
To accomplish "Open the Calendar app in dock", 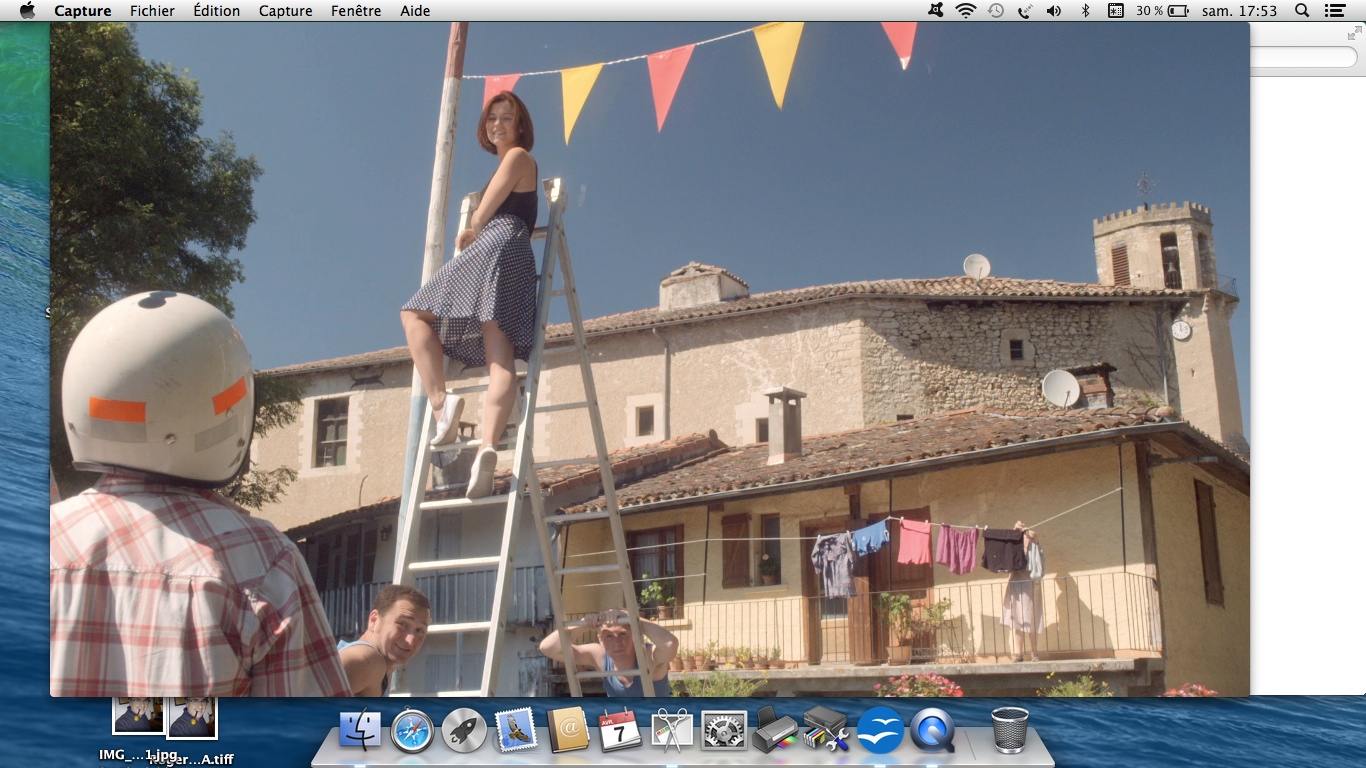I will pyautogui.click(x=620, y=730).
